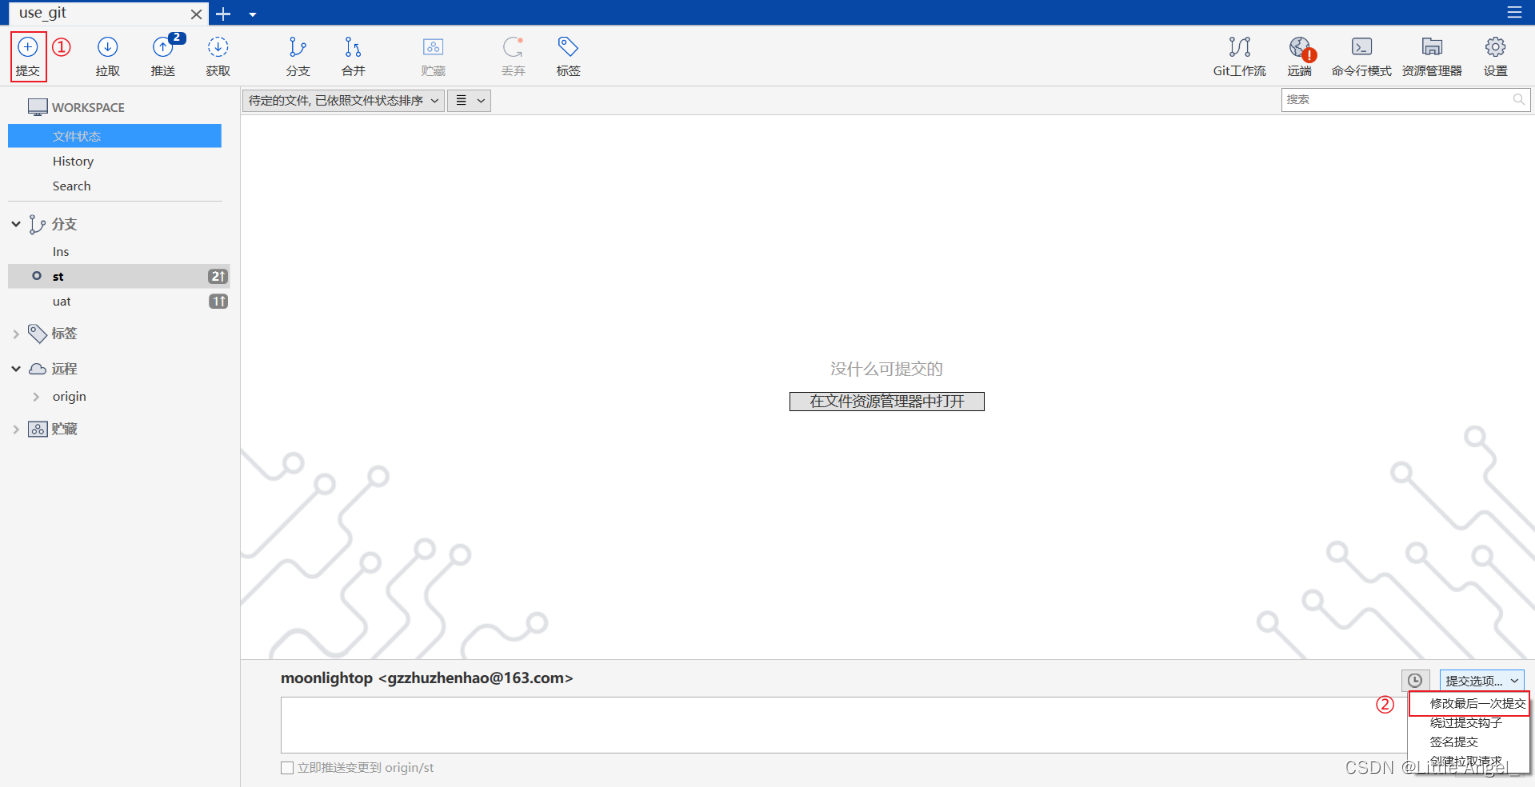
Task: Select 修改最后一次提交 menu option
Action: click(x=1469, y=704)
